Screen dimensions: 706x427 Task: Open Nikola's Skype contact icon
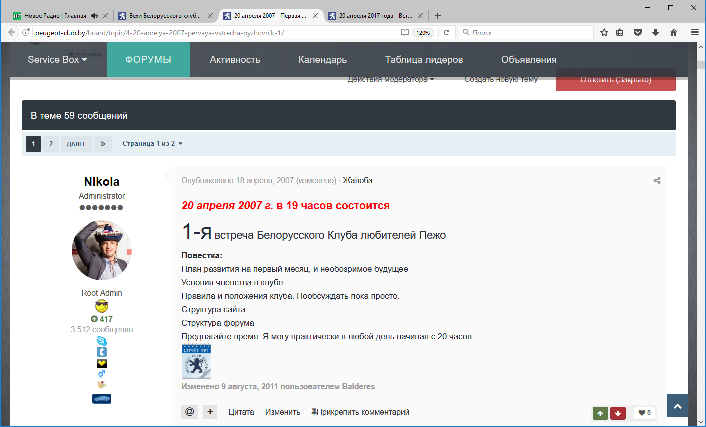102,341
